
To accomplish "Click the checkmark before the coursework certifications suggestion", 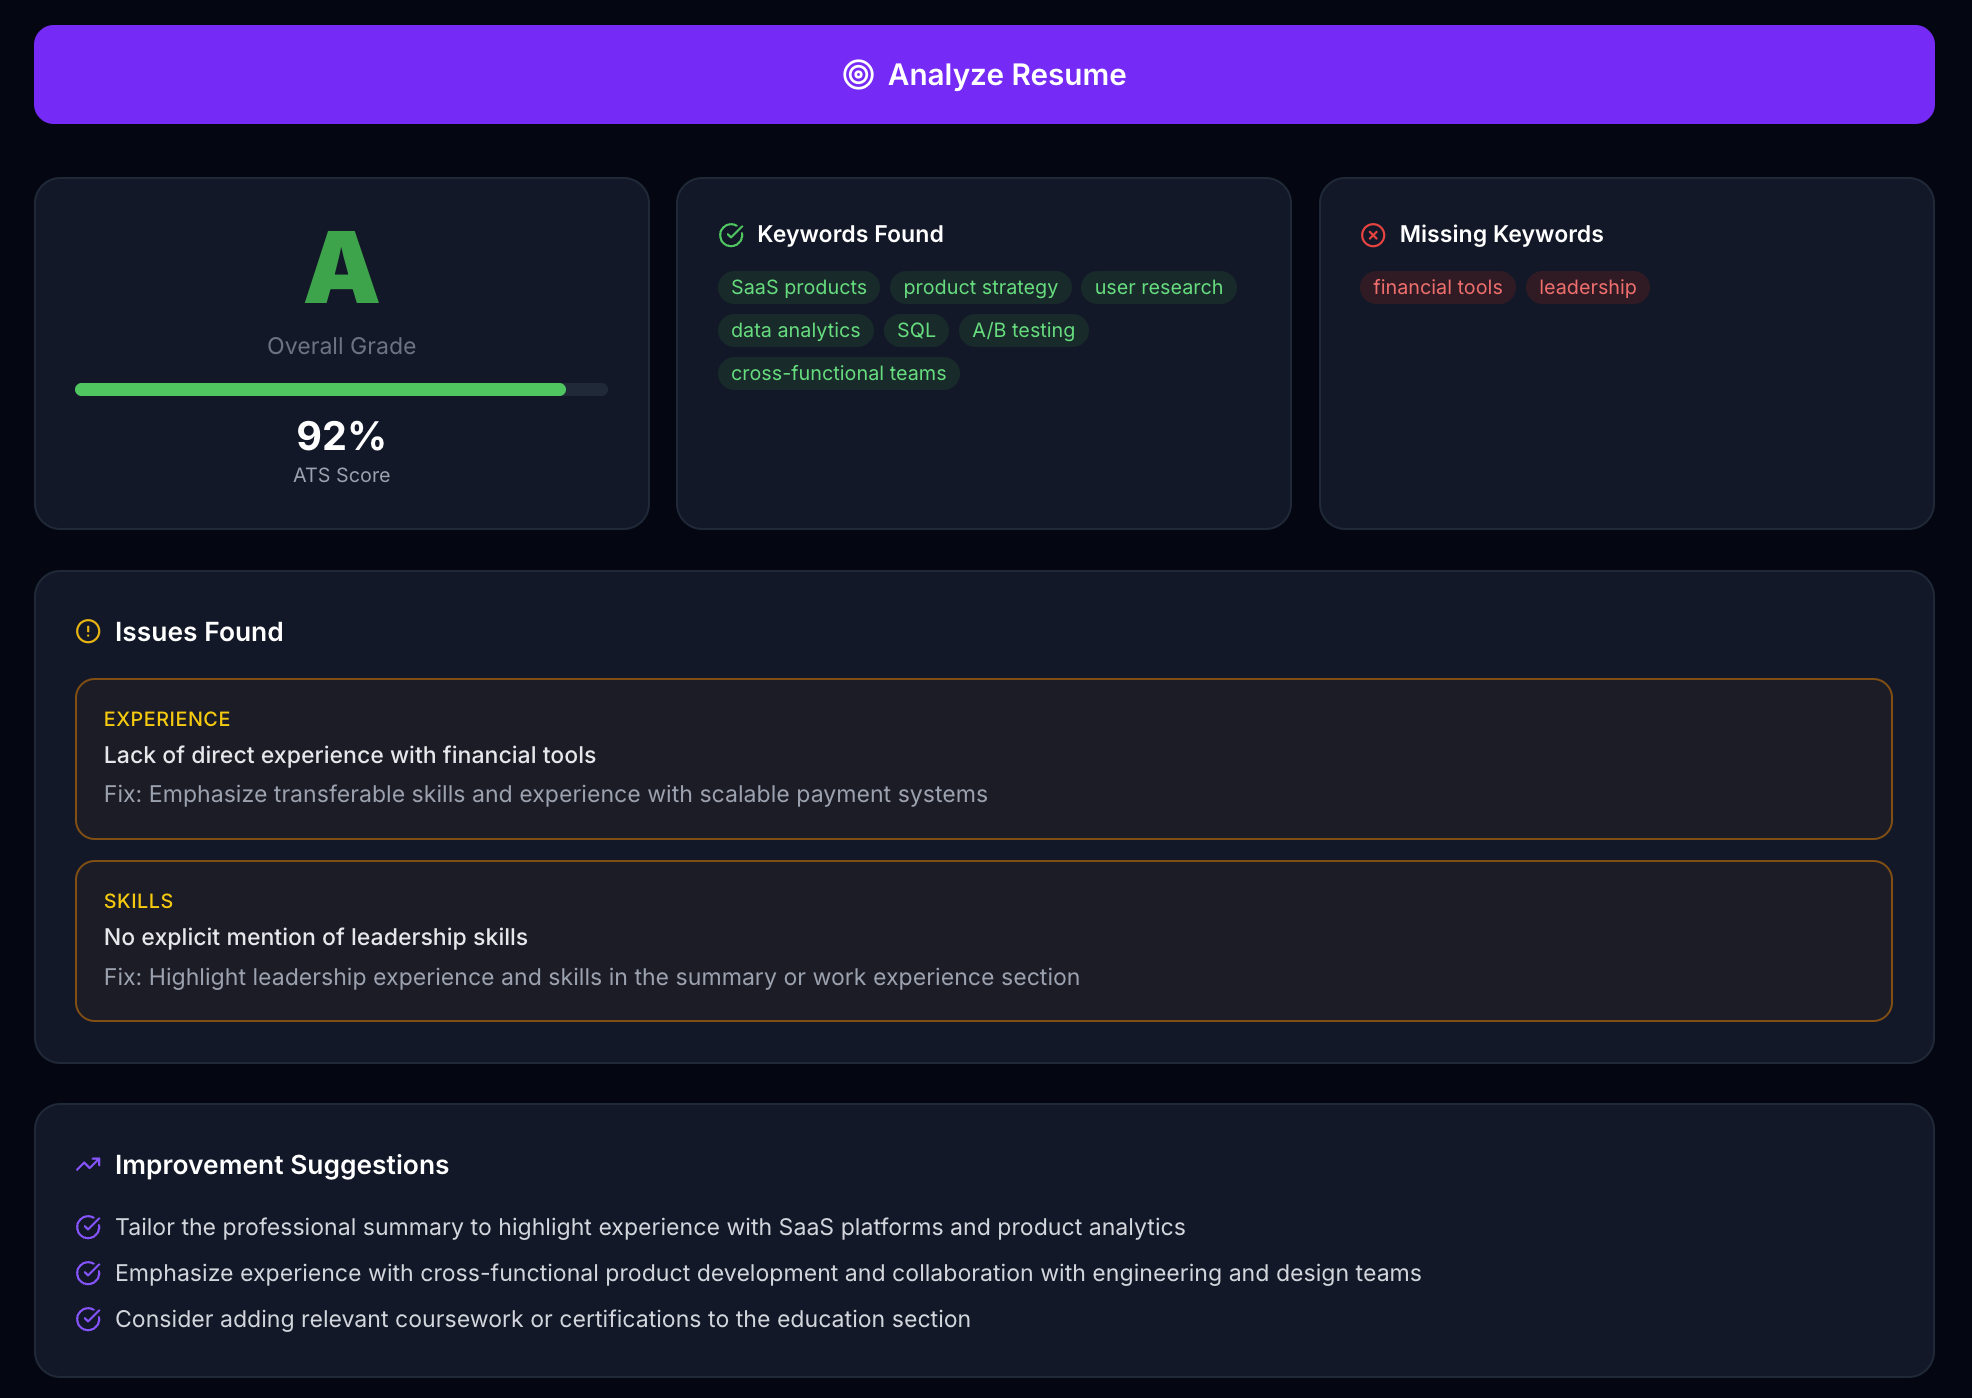I will coord(88,1319).
